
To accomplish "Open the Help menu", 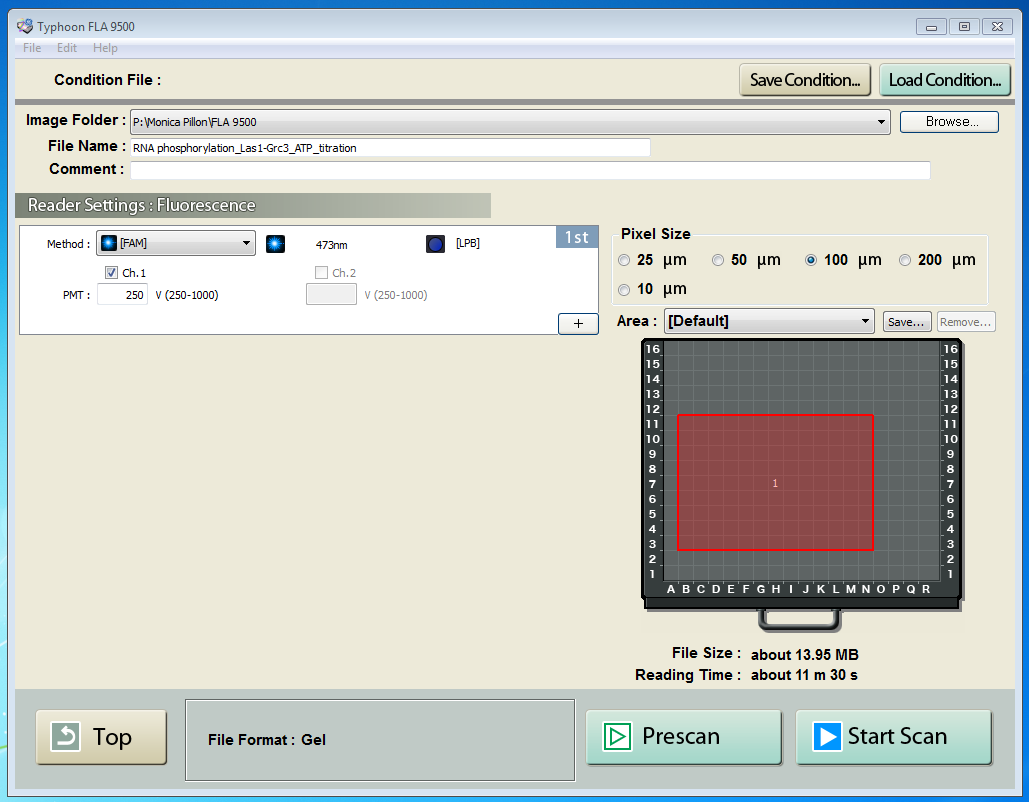I will coord(105,48).
